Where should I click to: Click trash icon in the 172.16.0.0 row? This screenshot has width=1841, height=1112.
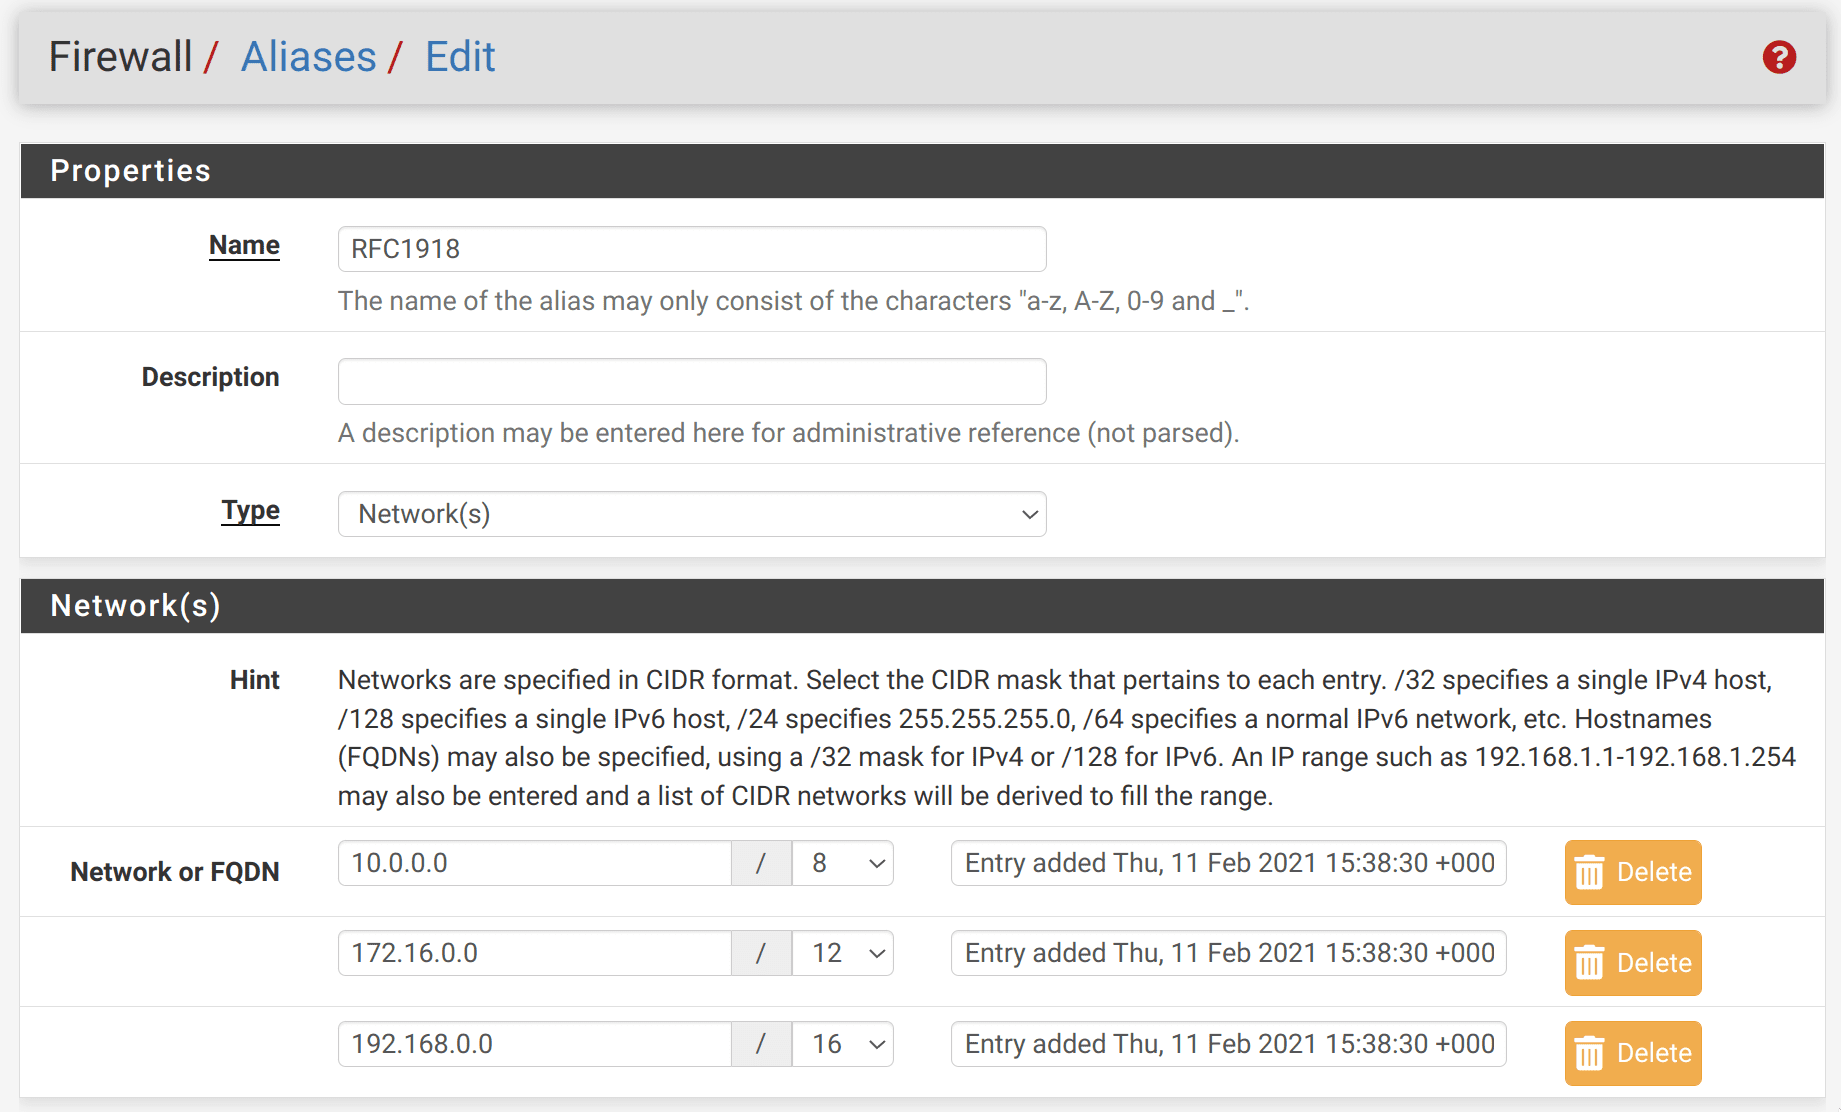1589,963
